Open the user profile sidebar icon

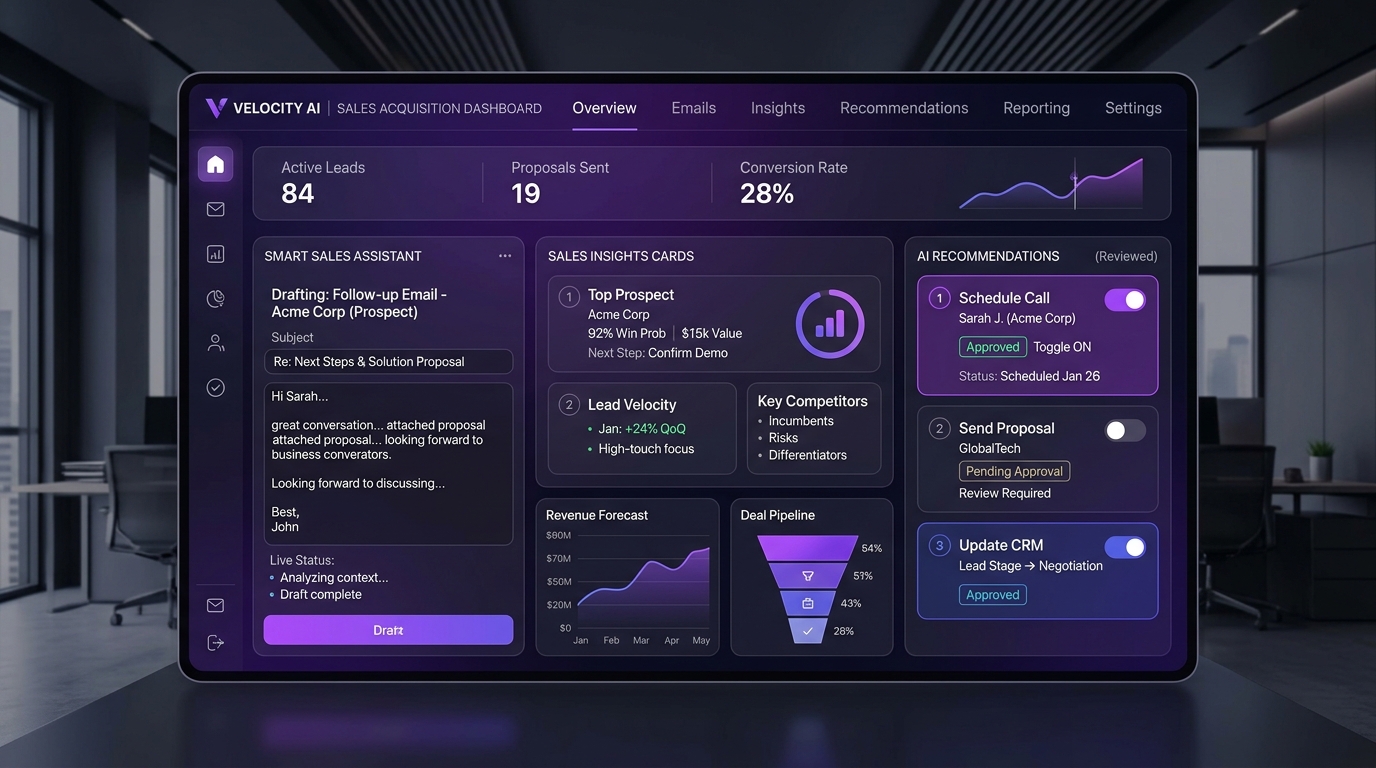pyautogui.click(x=215, y=343)
